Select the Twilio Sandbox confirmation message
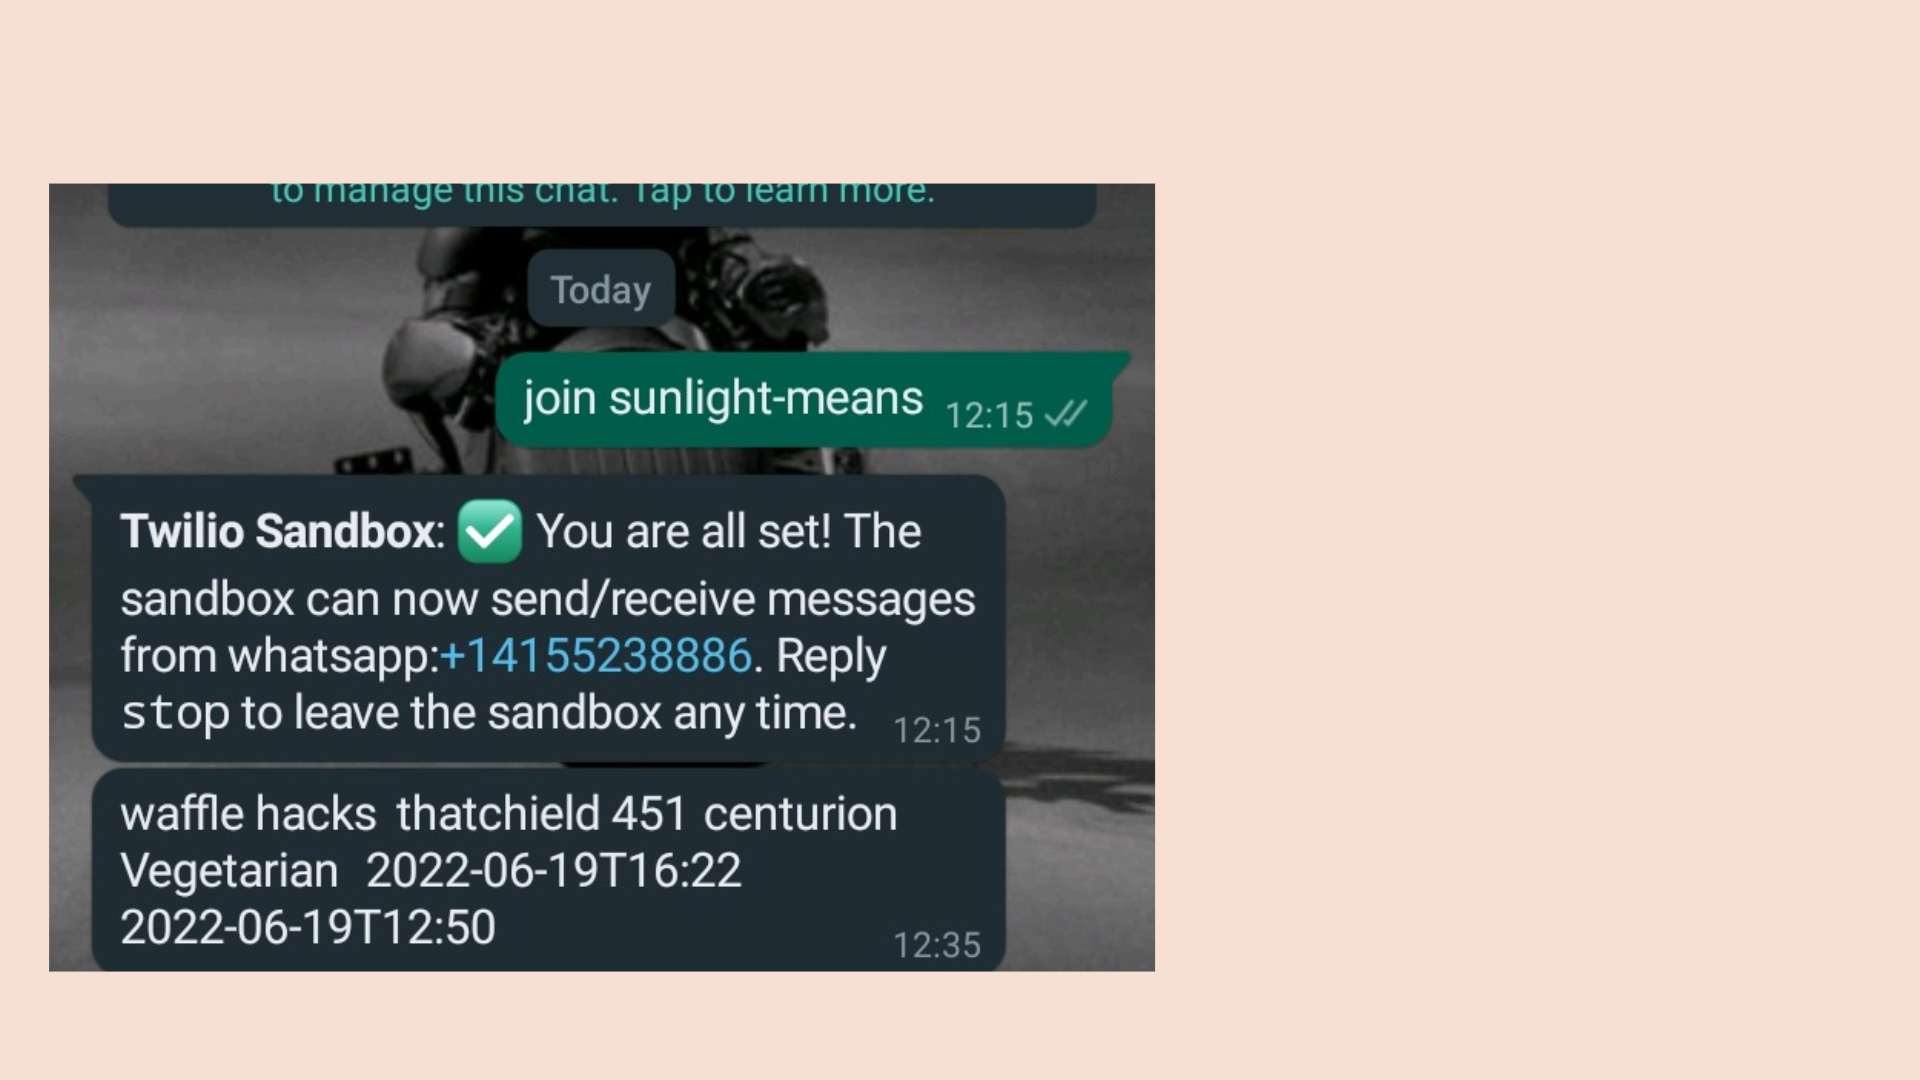This screenshot has height=1080, width=1920. pos(548,620)
